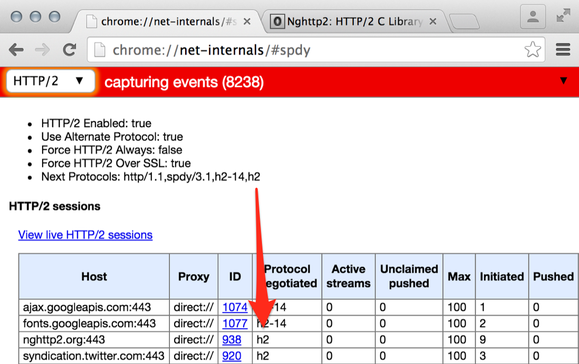The height and width of the screenshot is (364, 579).
Task: Bookmark this page with the star icon
Action: [532, 49]
